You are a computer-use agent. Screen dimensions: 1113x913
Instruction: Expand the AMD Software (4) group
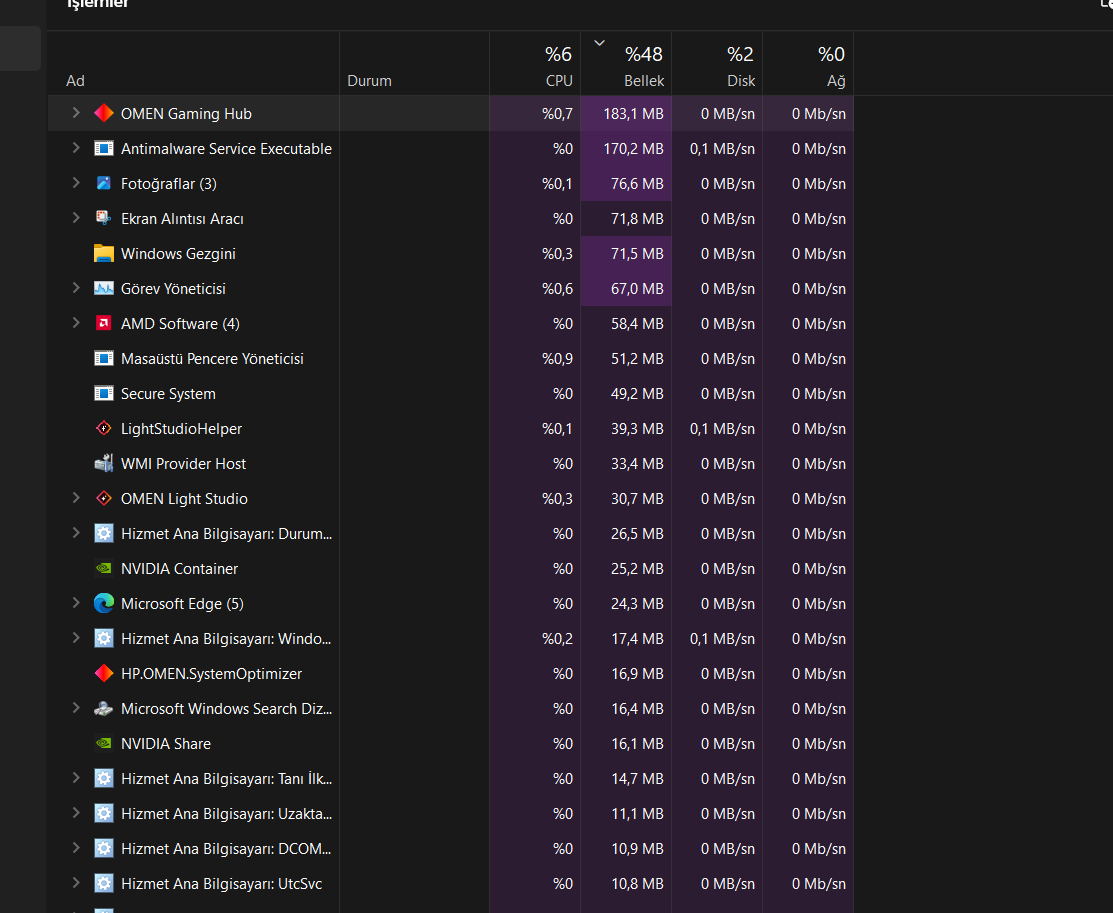coord(76,323)
